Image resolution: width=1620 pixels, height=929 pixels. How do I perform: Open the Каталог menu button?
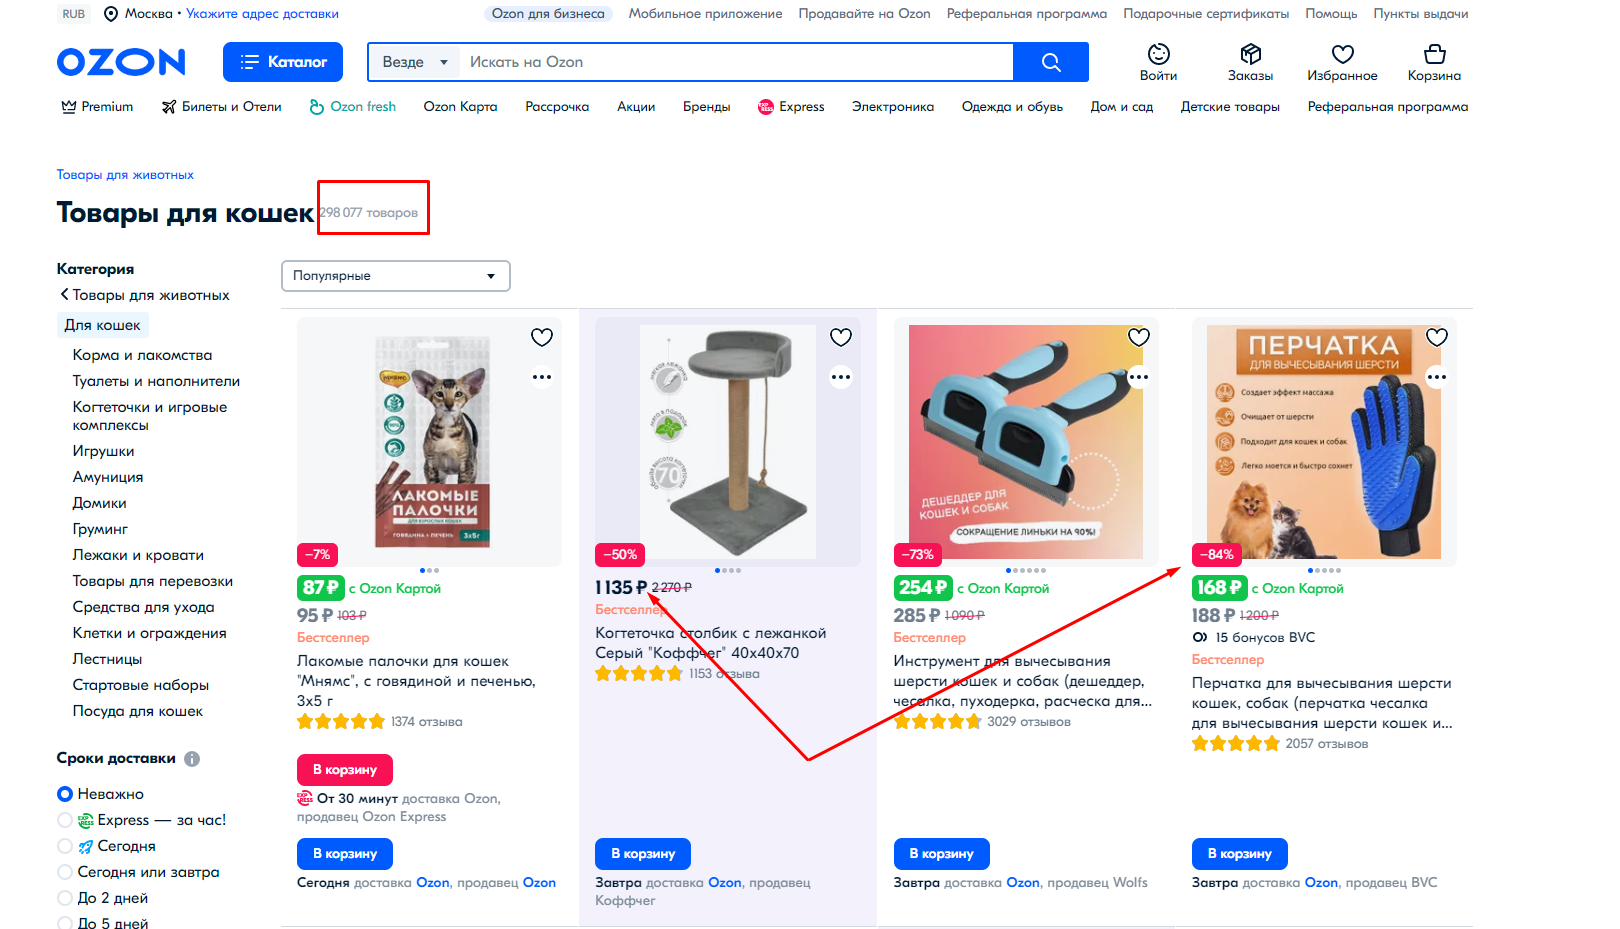tap(283, 62)
